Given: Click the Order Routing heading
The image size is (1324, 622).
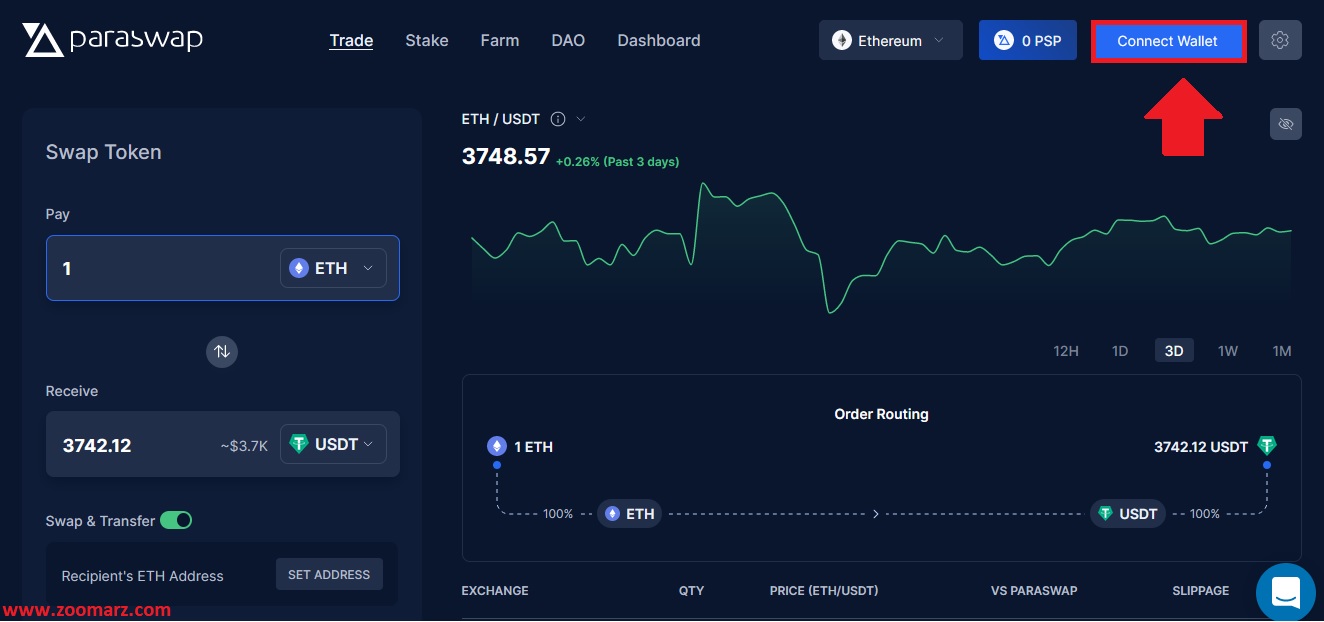Looking at the screenshot, I should click(x=881, y=414).
